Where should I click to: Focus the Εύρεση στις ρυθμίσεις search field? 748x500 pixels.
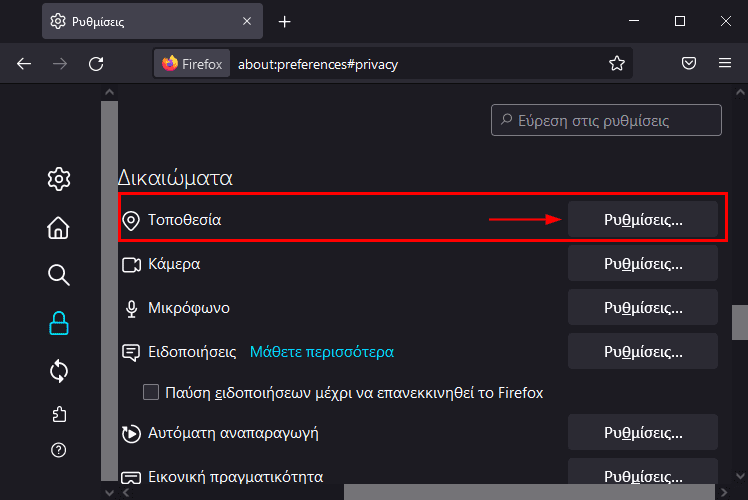[606, 120]
